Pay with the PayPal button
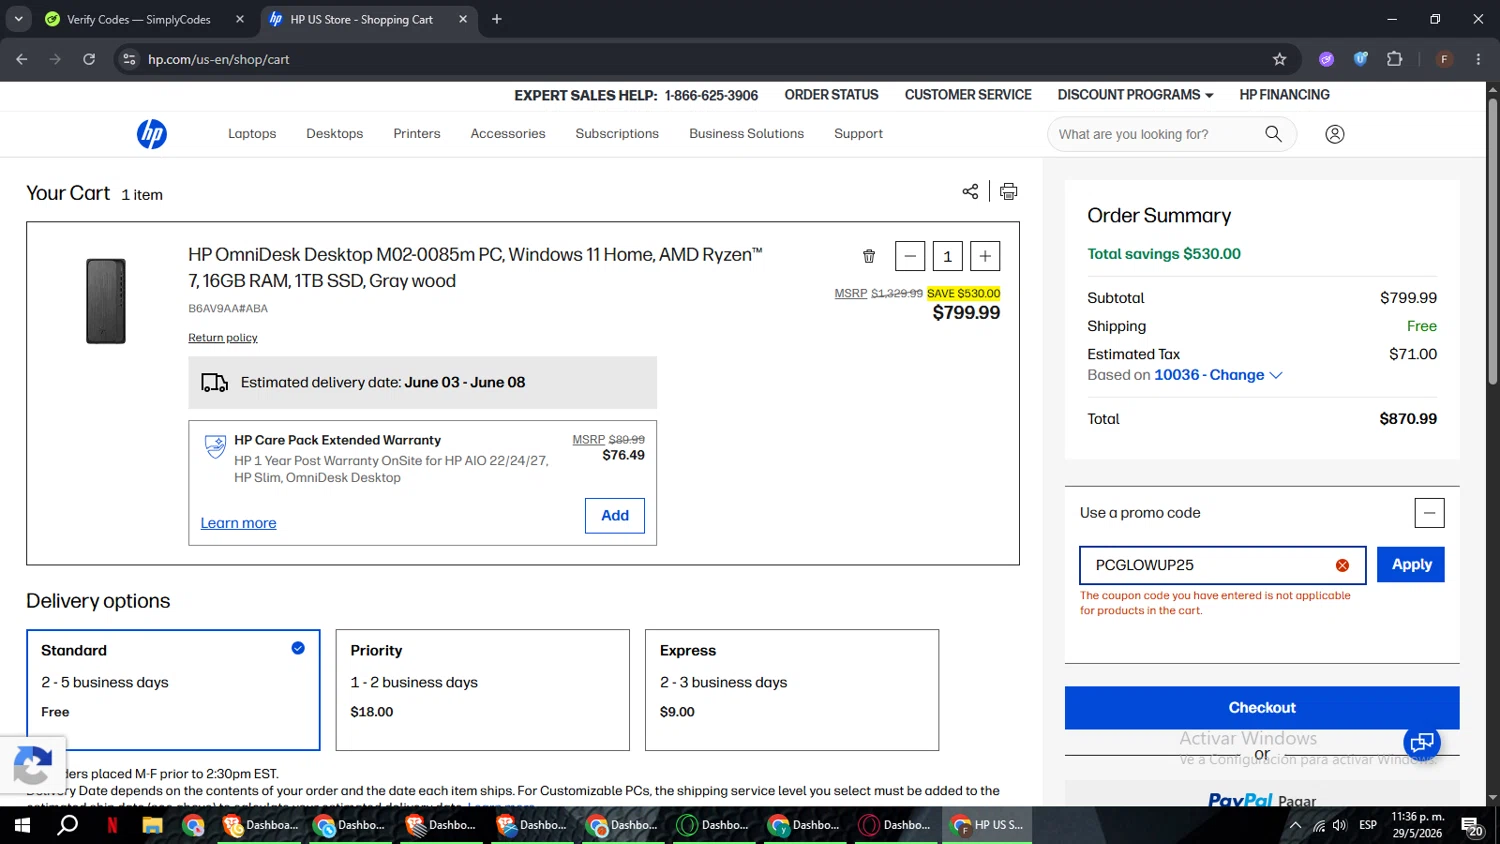The height and width of the screenshot is (844, 1500). pos(1262,800)
